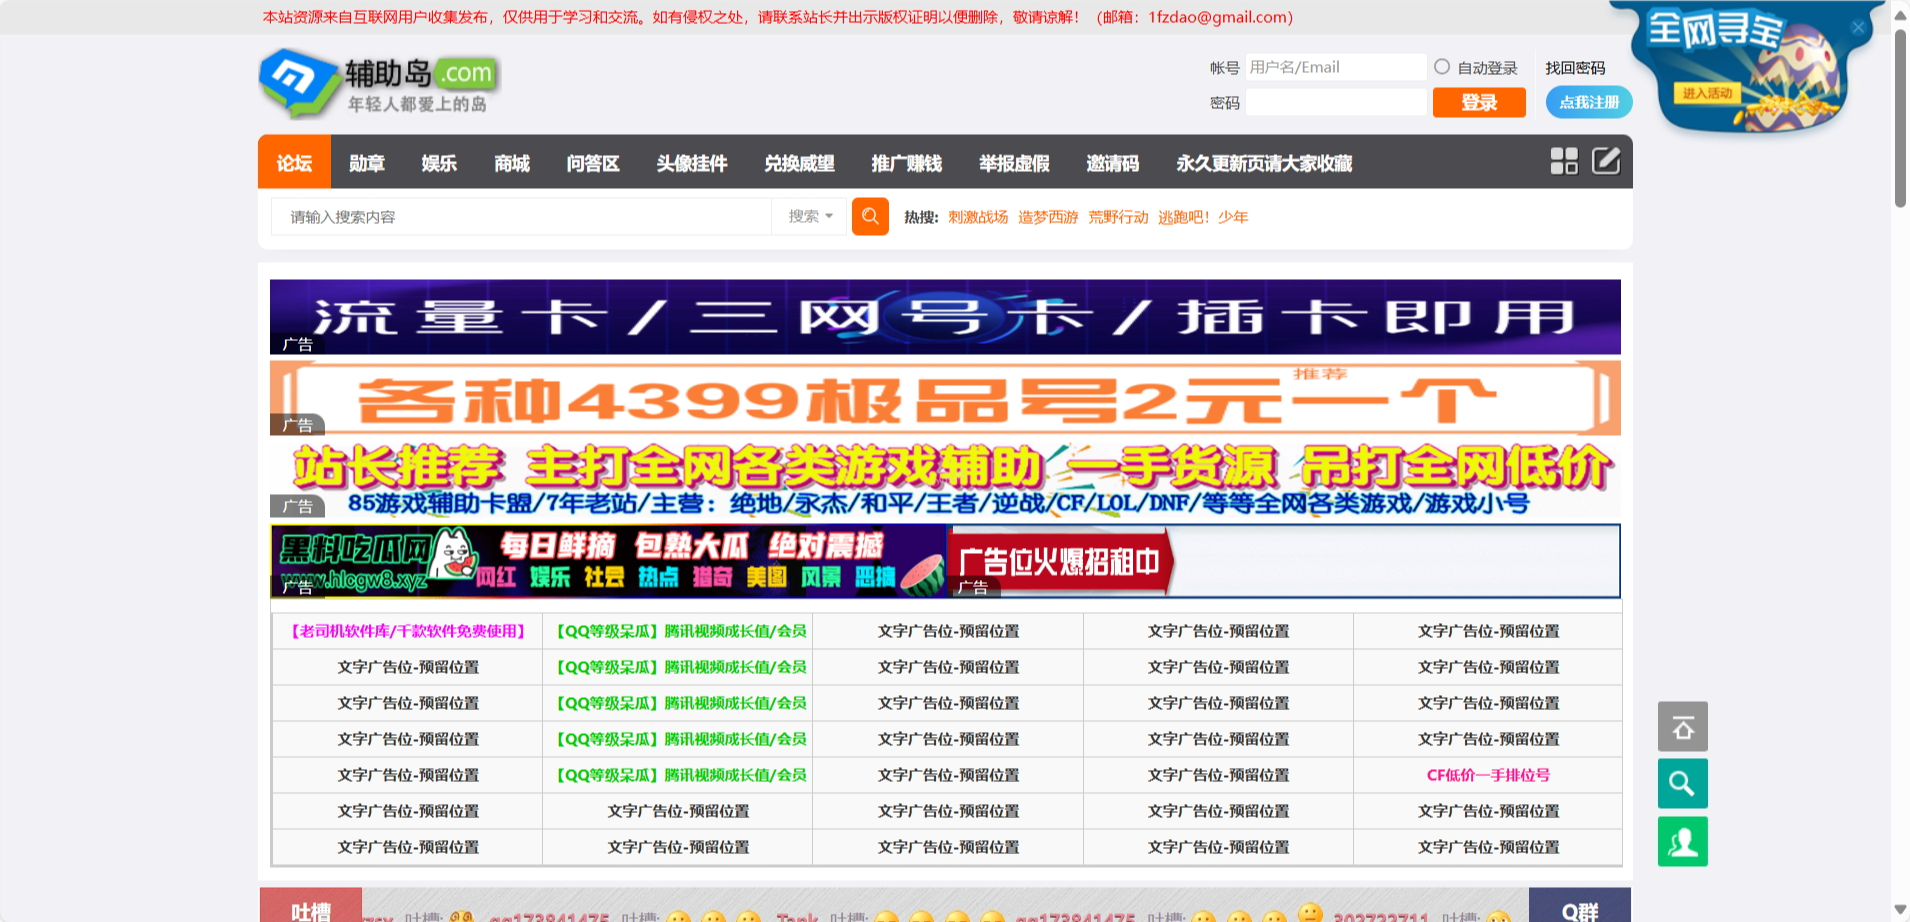
Task: Click the CF低价一手排位号 ad link
Action: [1487, 775]
